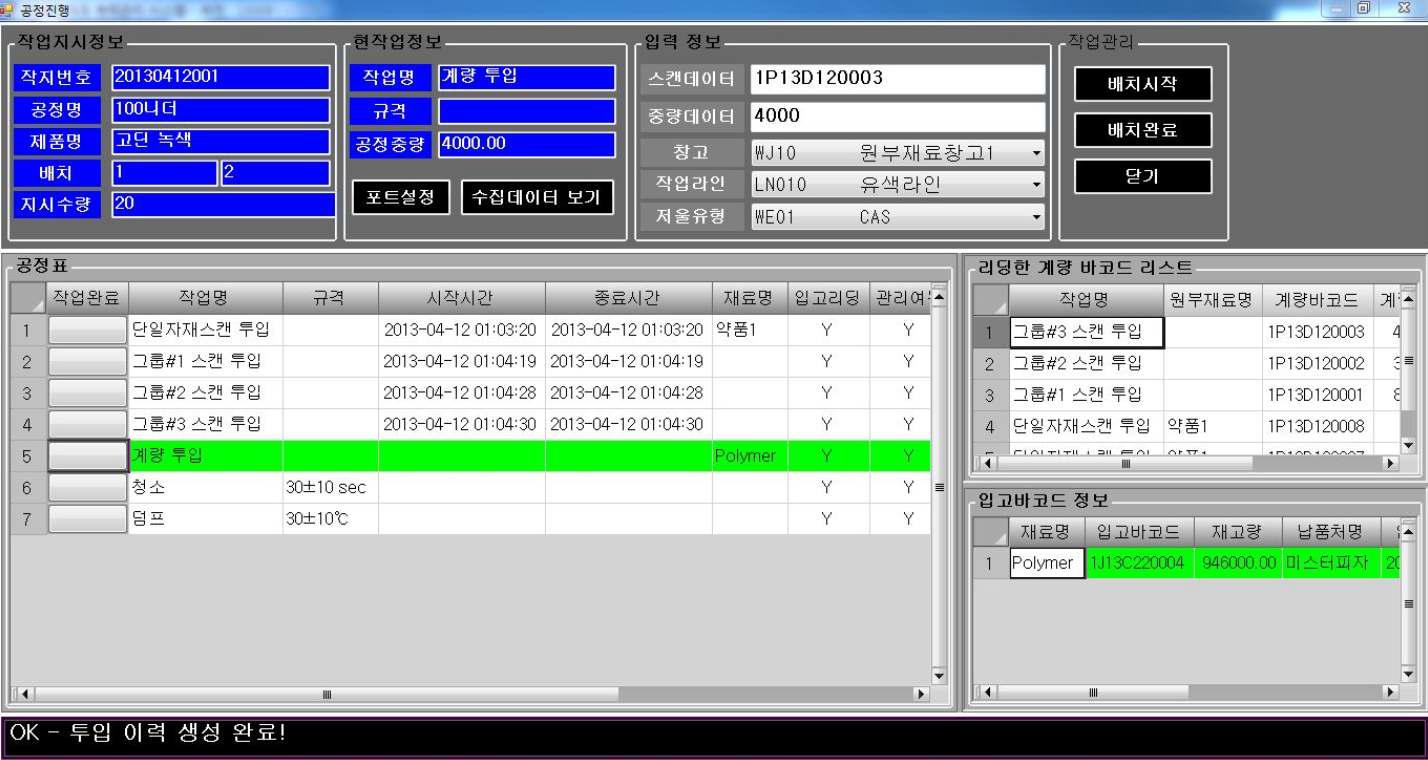The width and height of the screenshot is (1428, 760).
Task: Click 입고바코드 정보 vertical scroll down arrow
Action: coord(1408,674)
